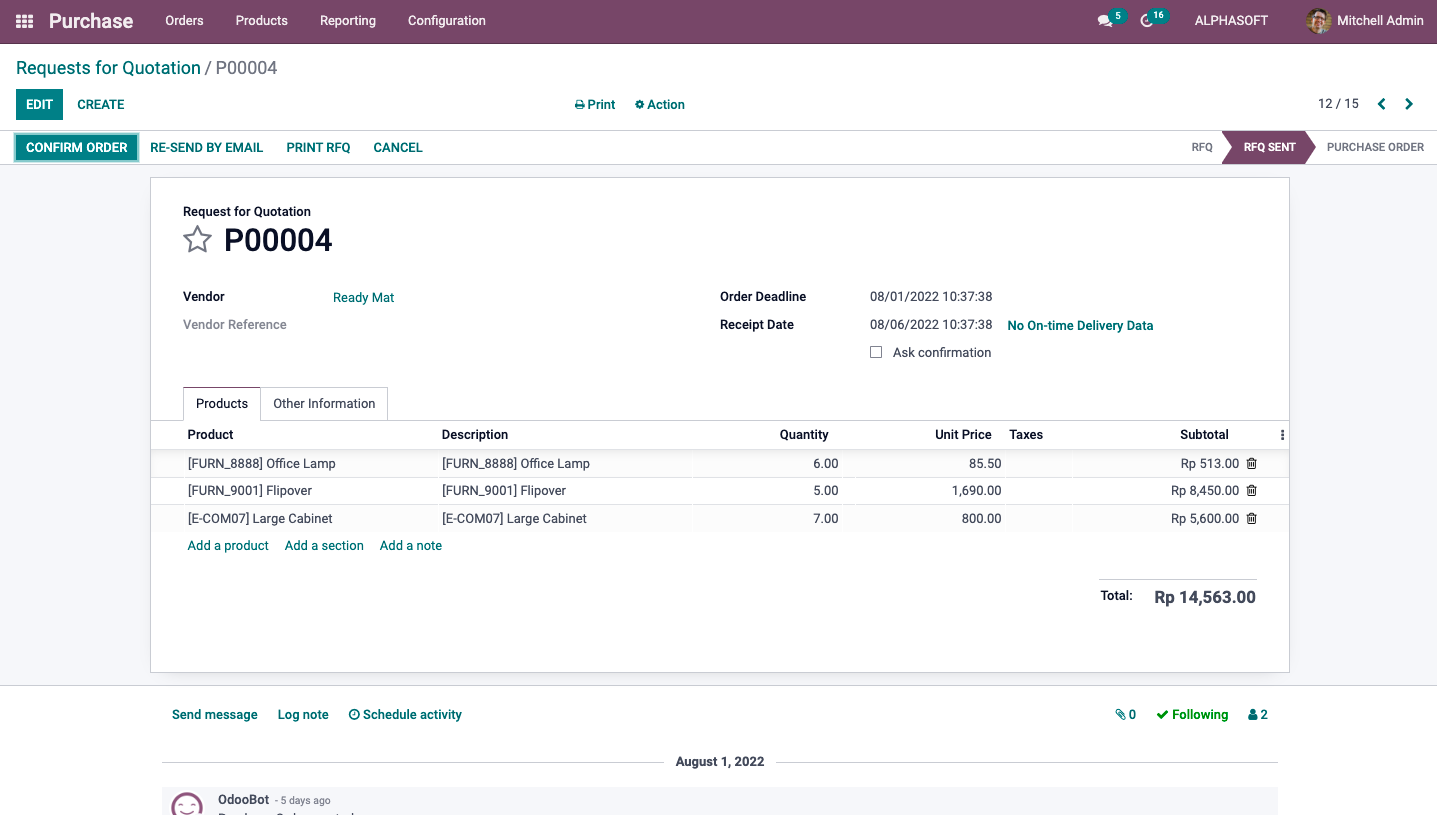Click Large Cabinet subtotal Rp 5,600.00
The image size is (1437, 815).
pos(1205,519)
